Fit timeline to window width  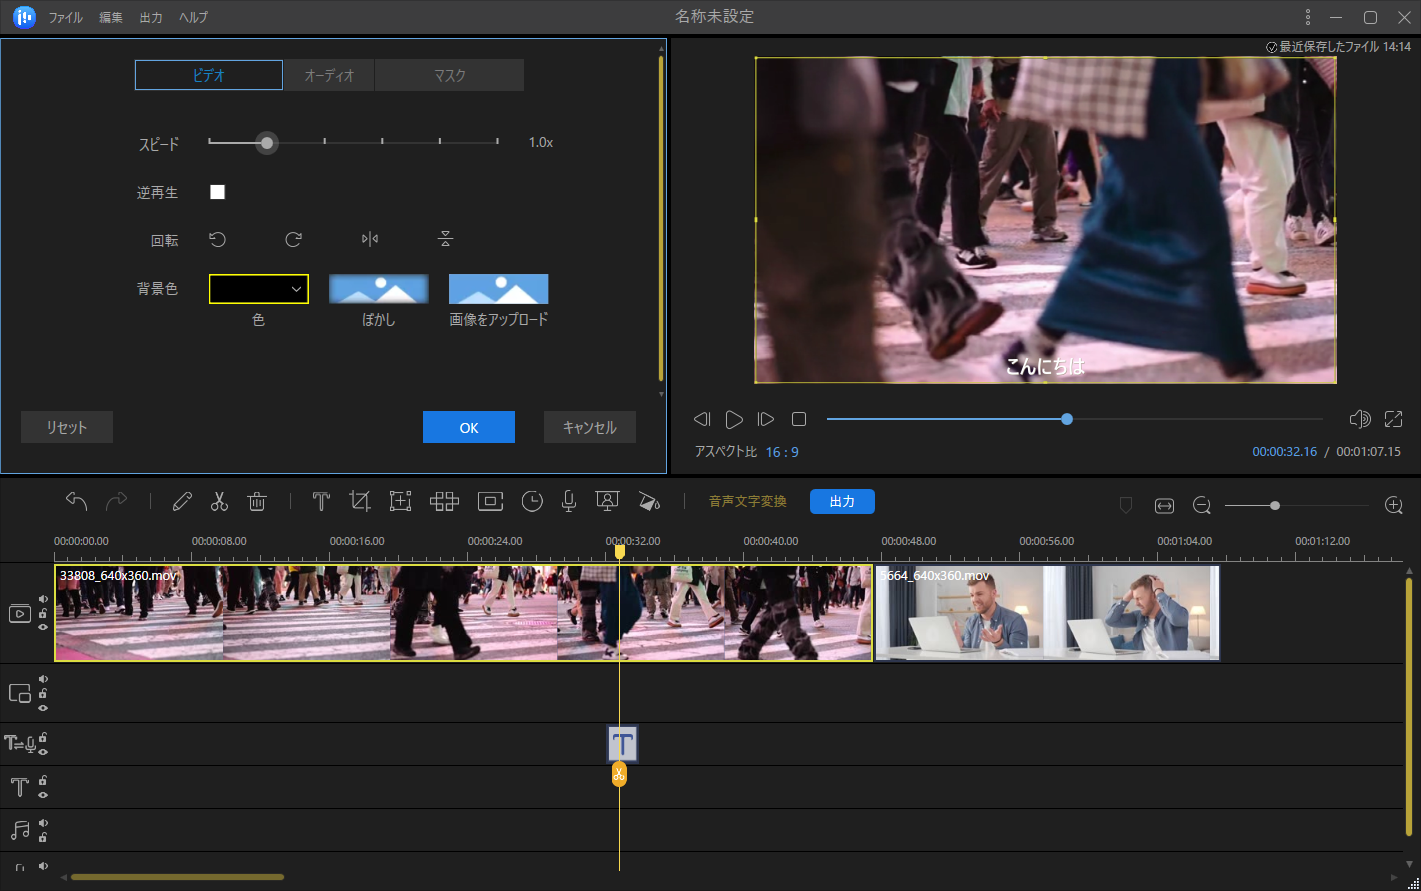(1164, 505)
